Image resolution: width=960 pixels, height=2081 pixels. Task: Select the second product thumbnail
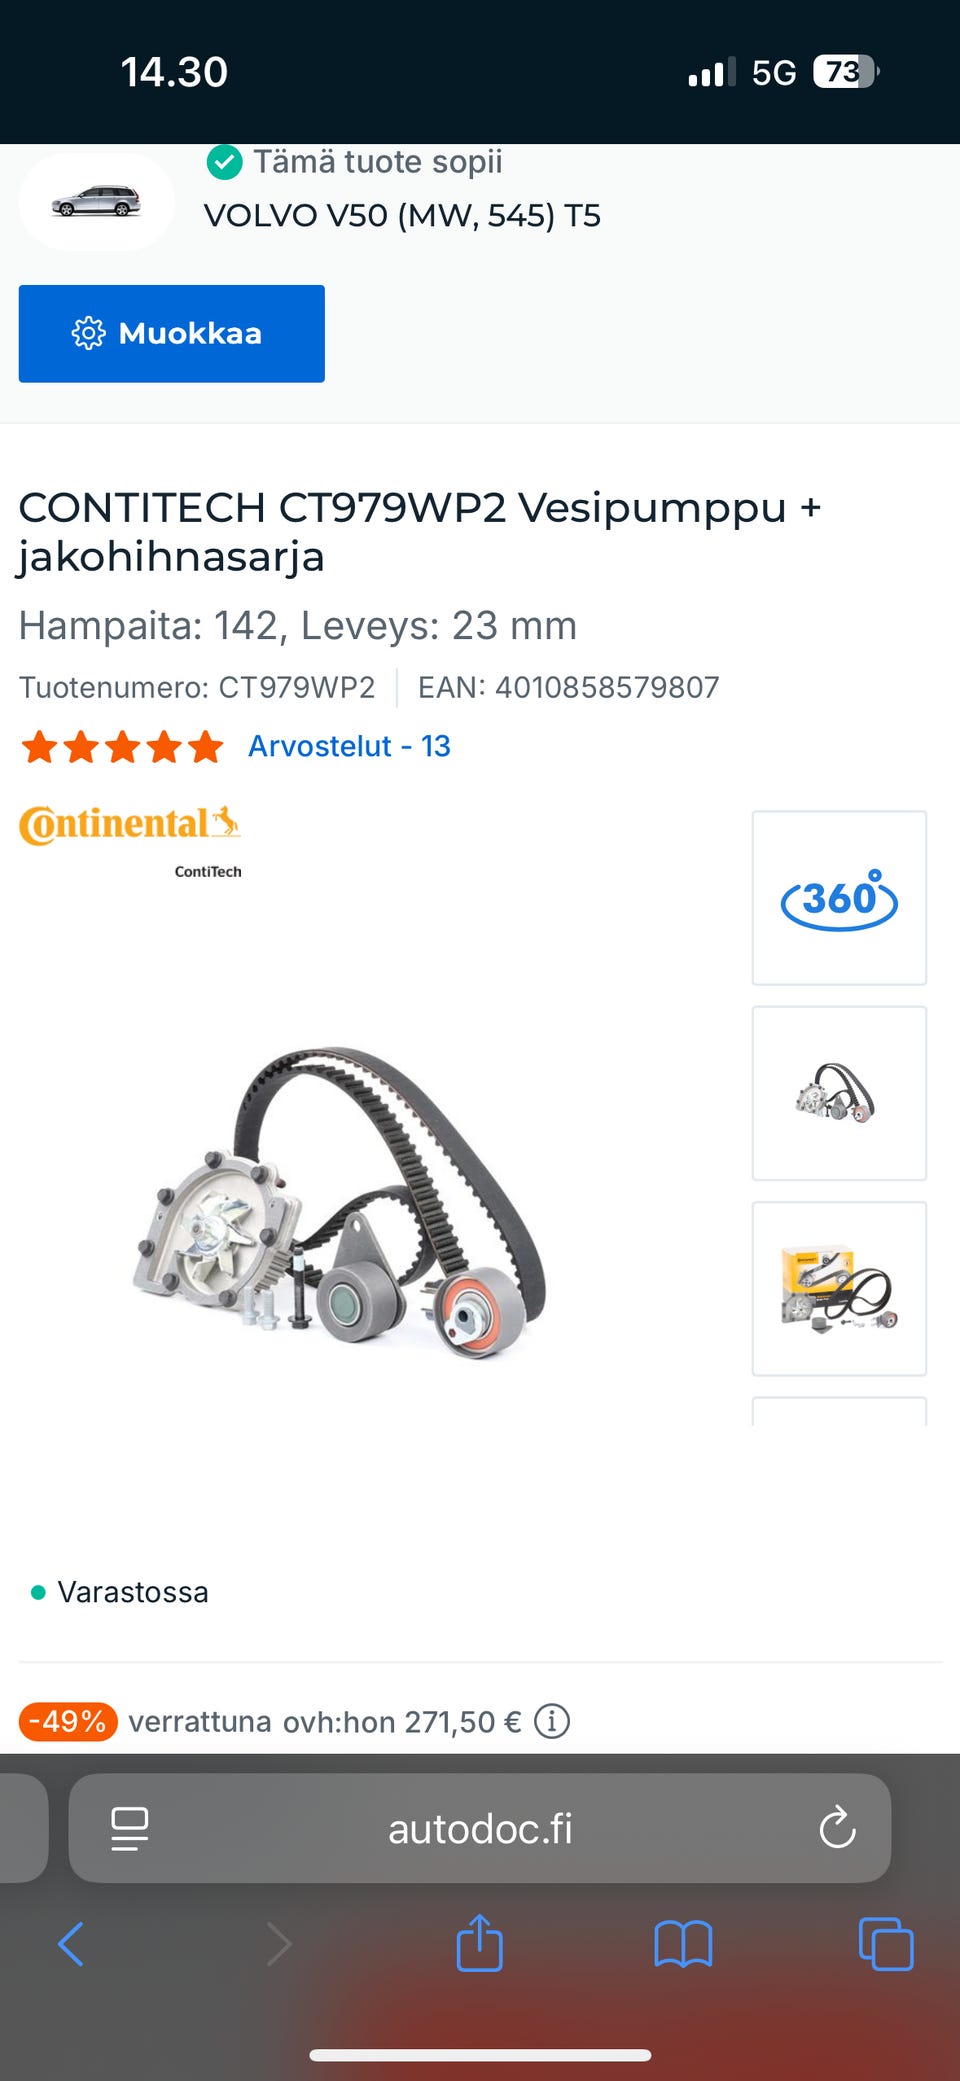(x=839, y=1093)
